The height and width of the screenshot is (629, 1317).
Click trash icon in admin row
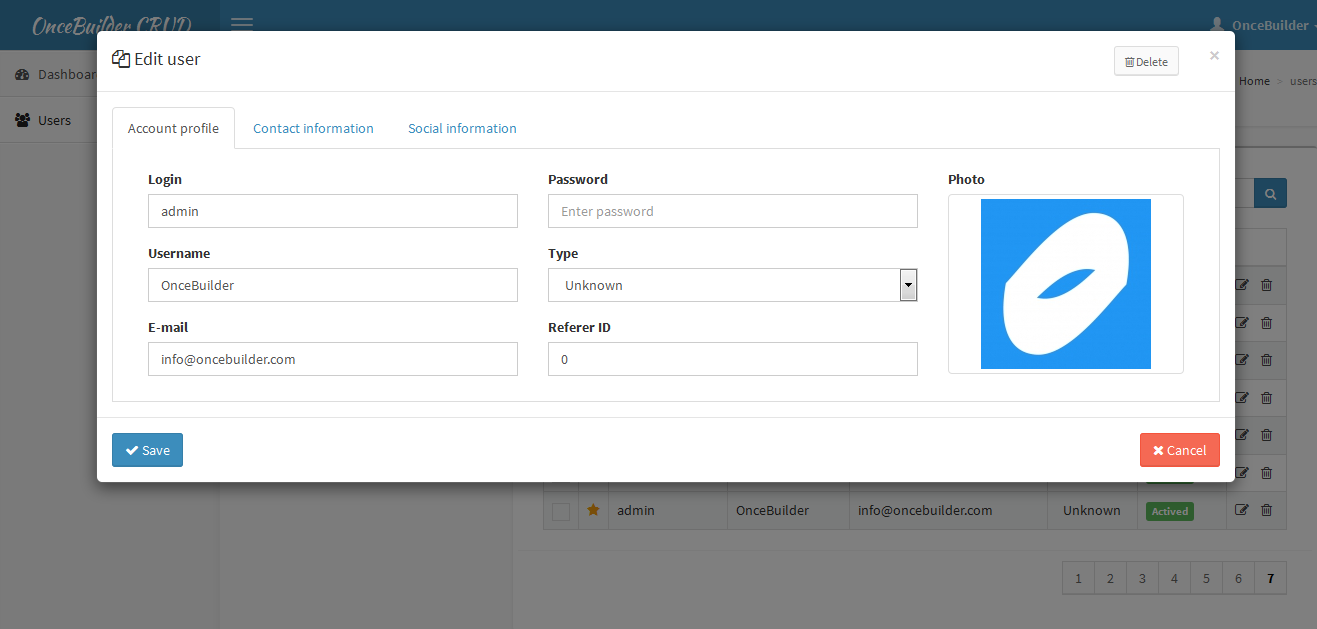click(x=1266, y=510)
